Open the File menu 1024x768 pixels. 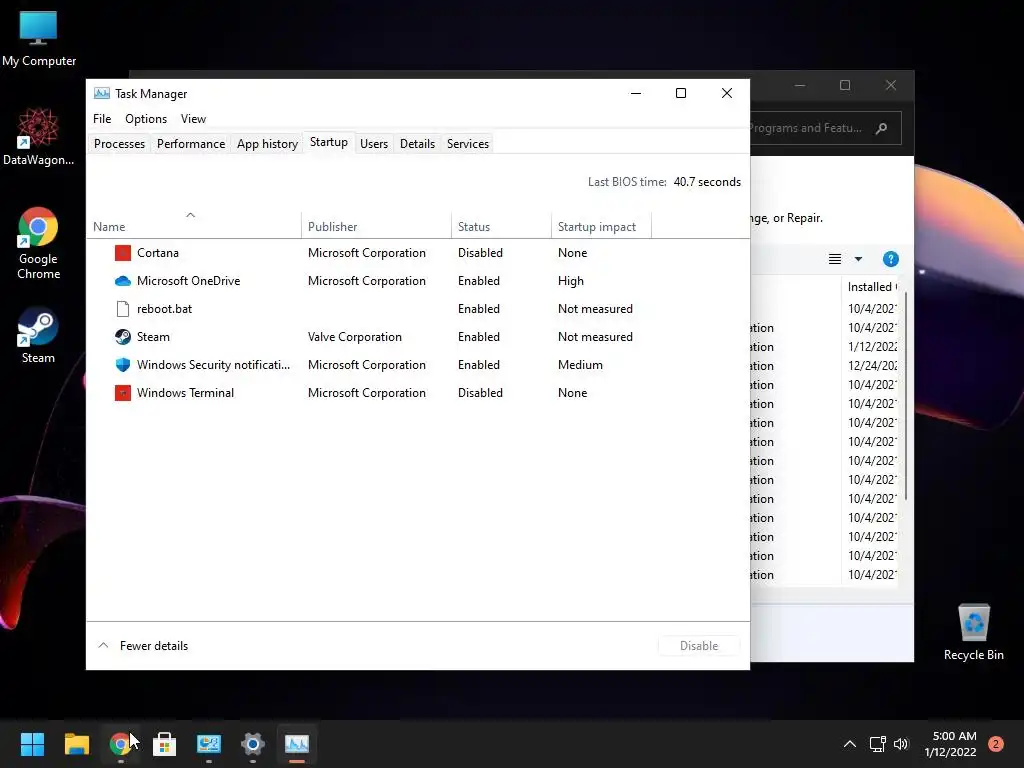[102, 119]
